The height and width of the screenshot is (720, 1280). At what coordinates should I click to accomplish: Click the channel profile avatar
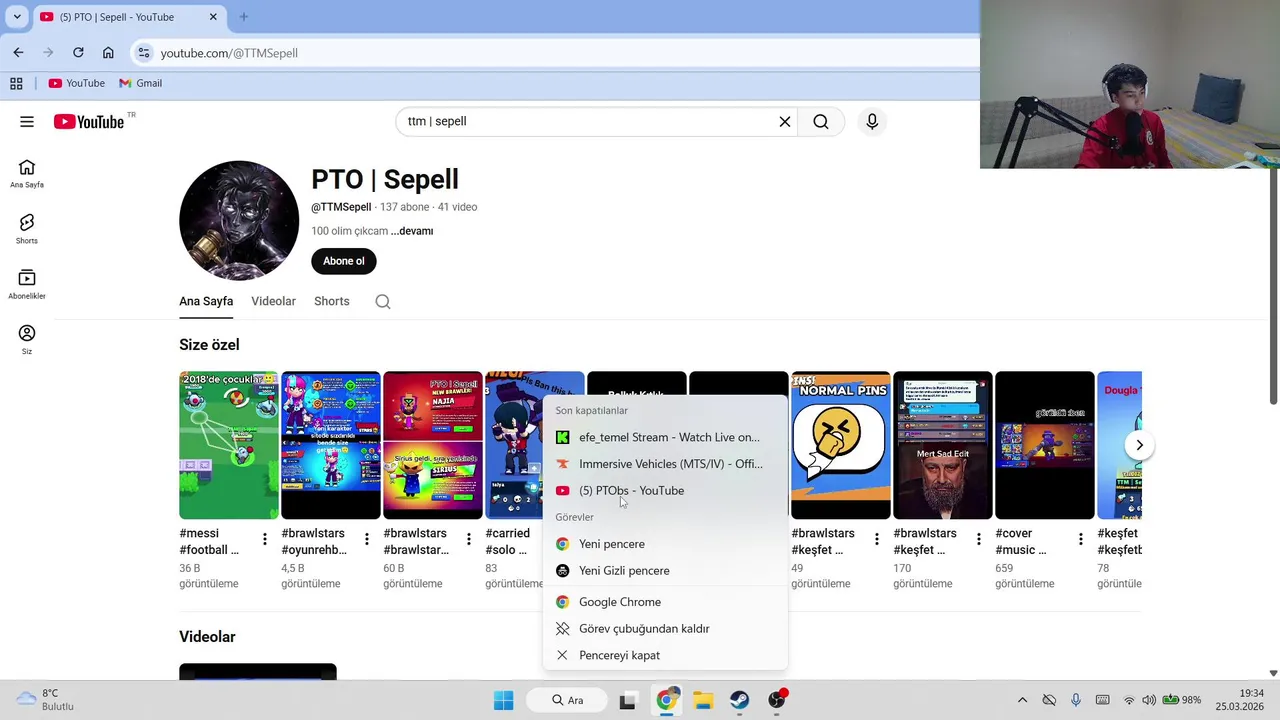[x=239, y=221]
